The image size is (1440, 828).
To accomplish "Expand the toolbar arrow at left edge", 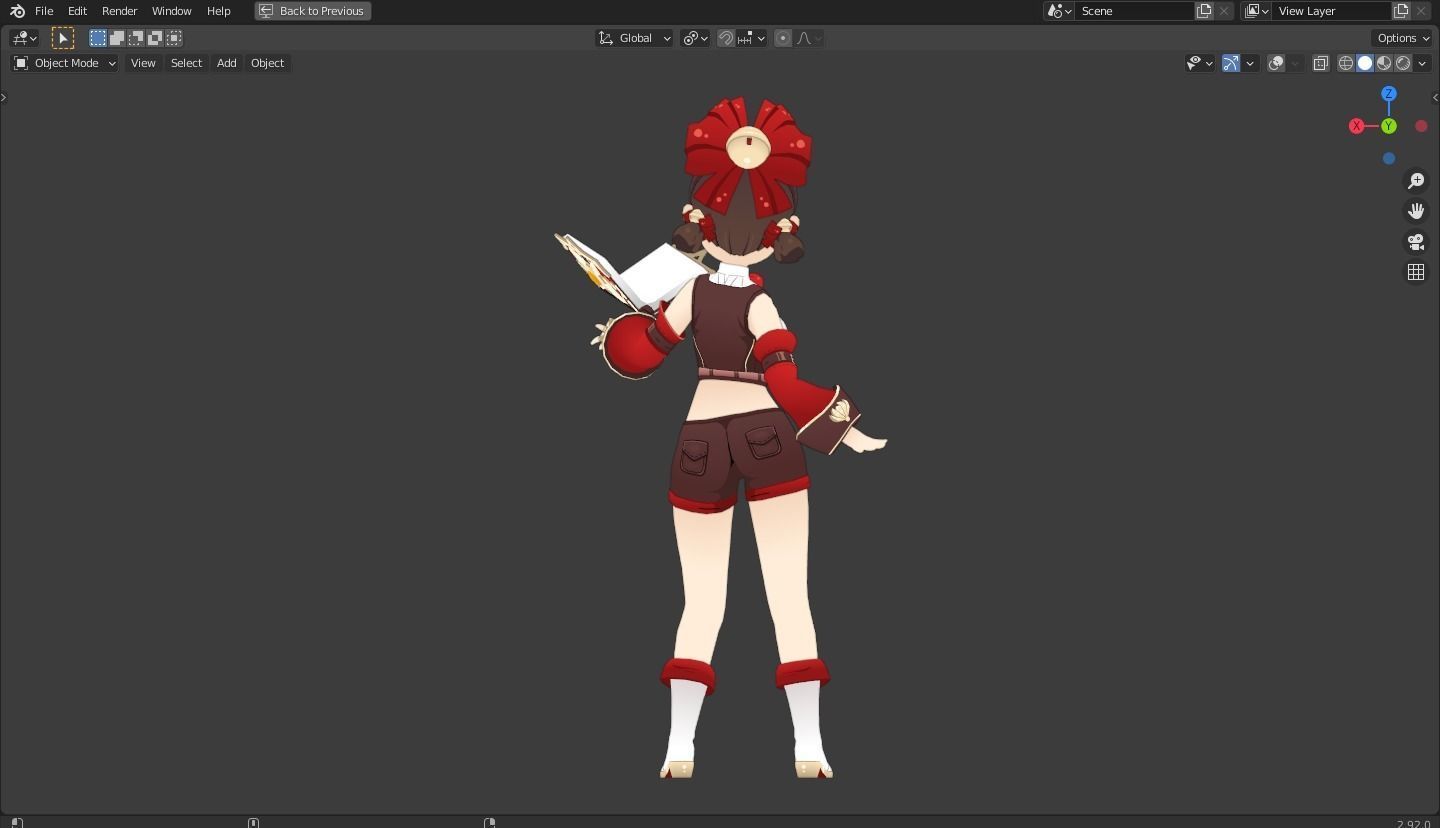I will [x=4, y=97].
